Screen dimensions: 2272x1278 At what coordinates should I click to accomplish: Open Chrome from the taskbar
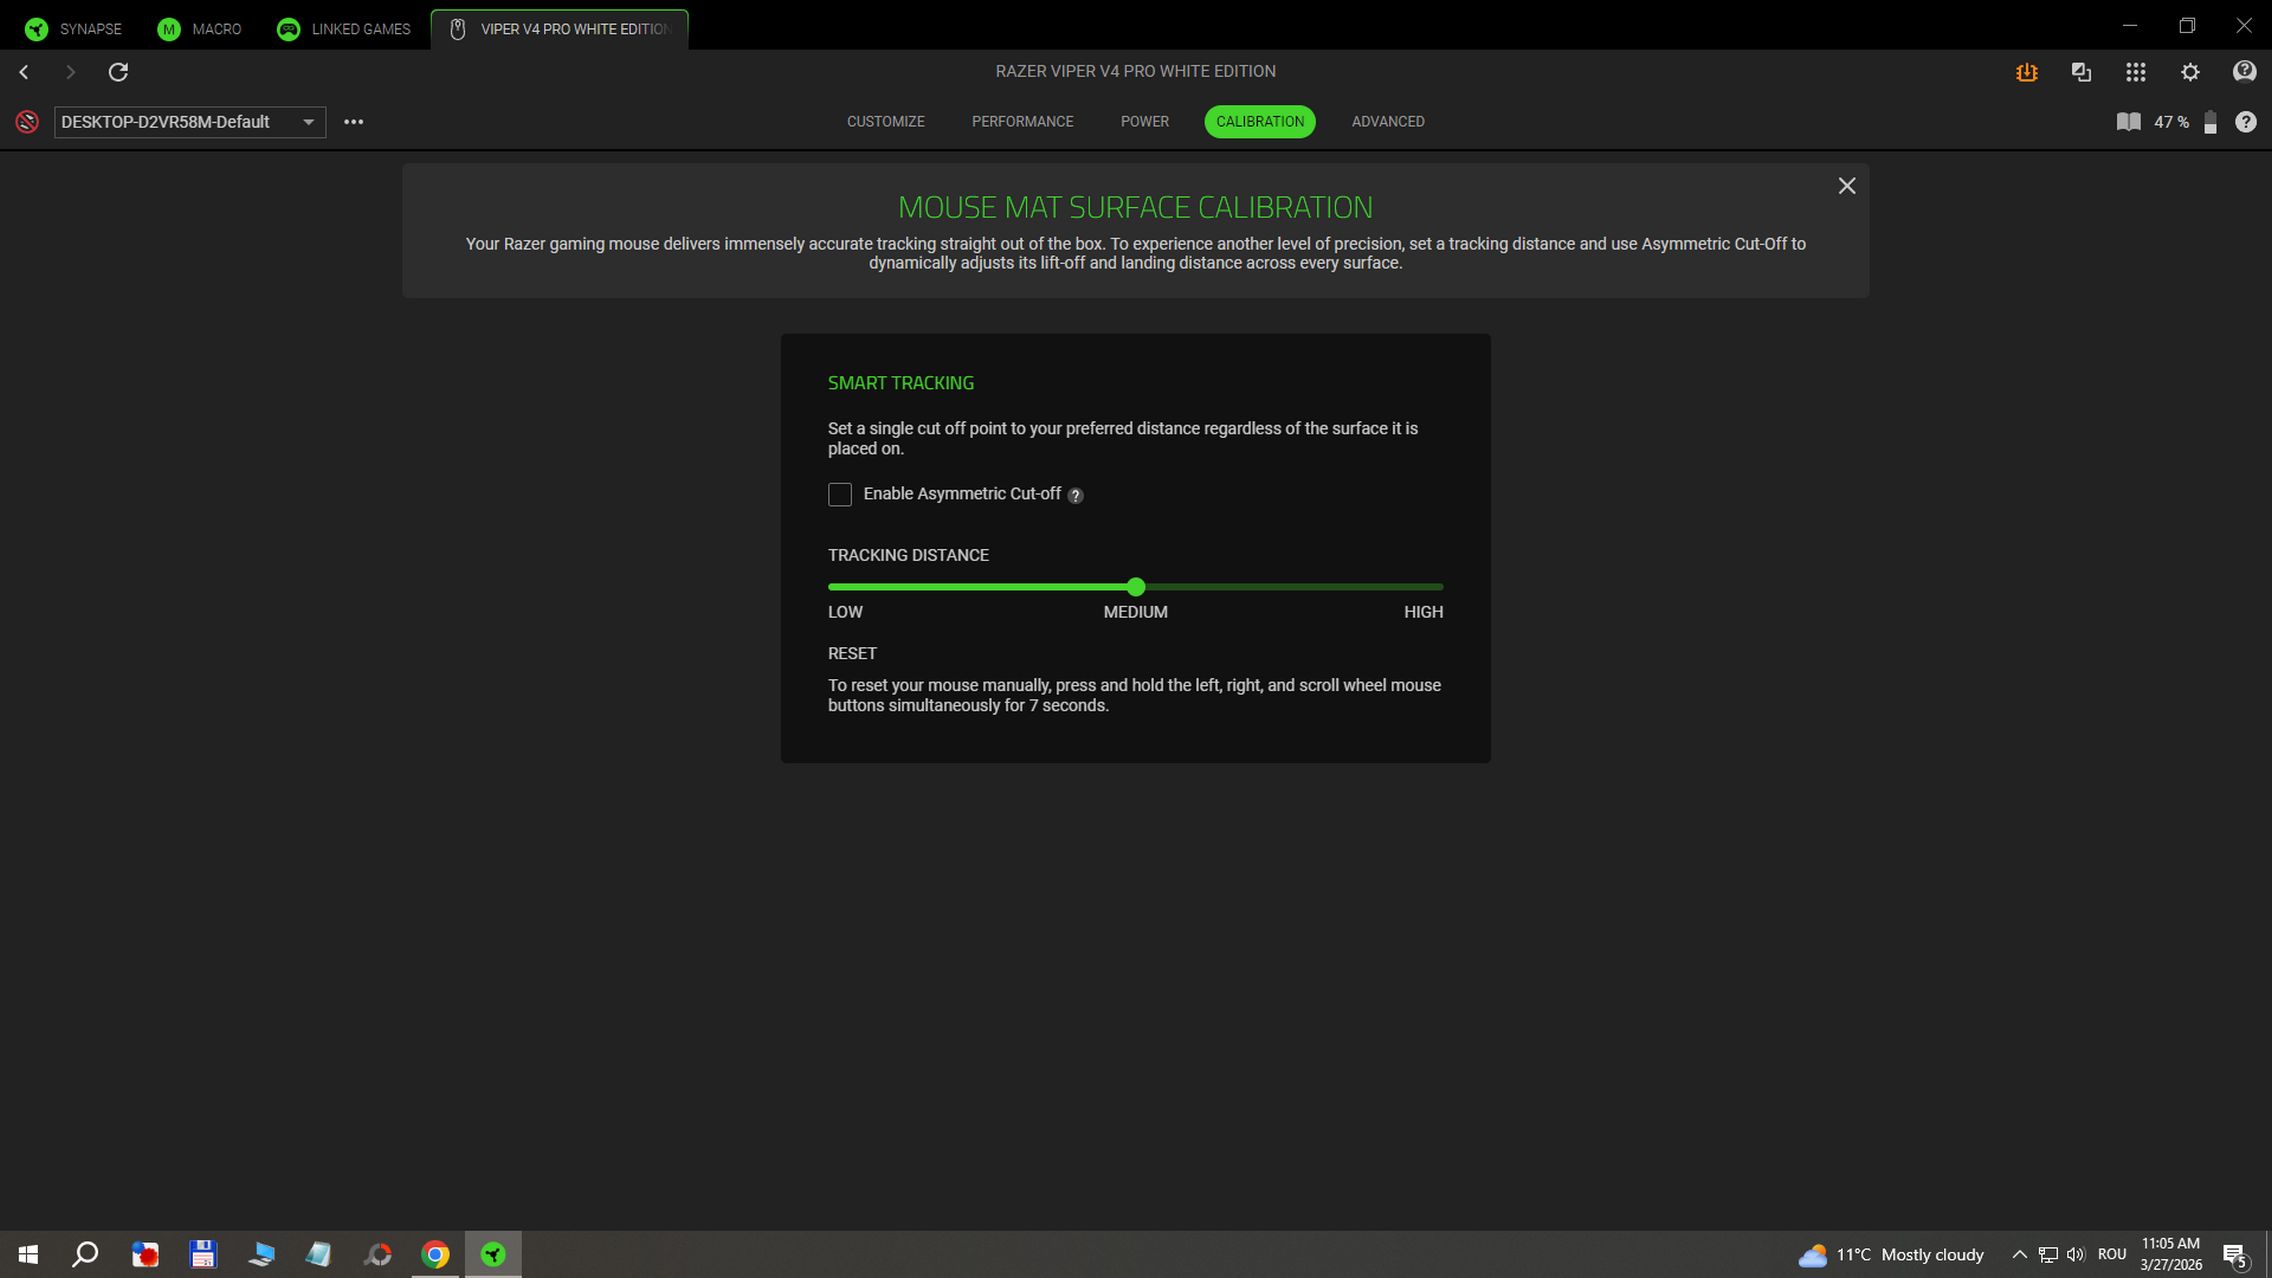pyautogui.click(x=435, y=1254)
